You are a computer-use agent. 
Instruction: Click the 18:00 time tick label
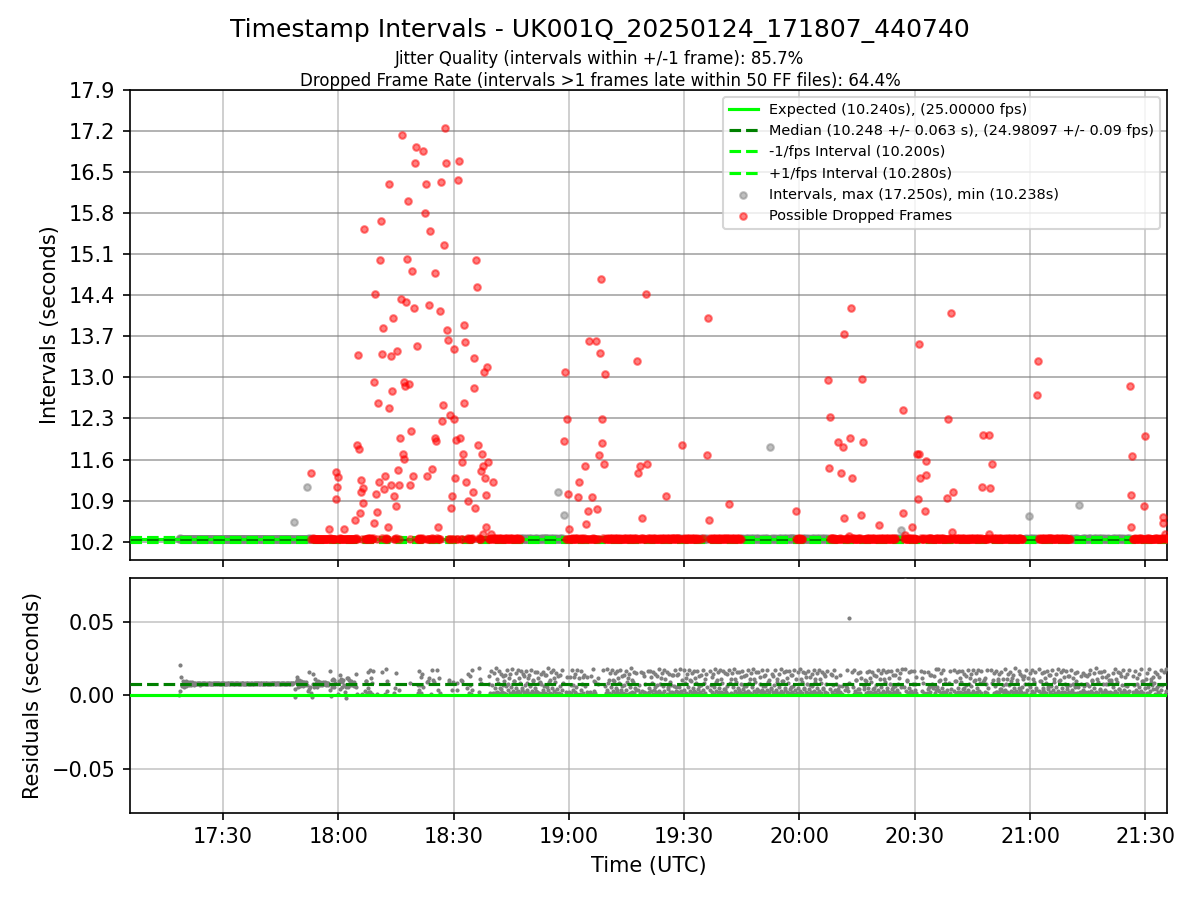[338, 835]
